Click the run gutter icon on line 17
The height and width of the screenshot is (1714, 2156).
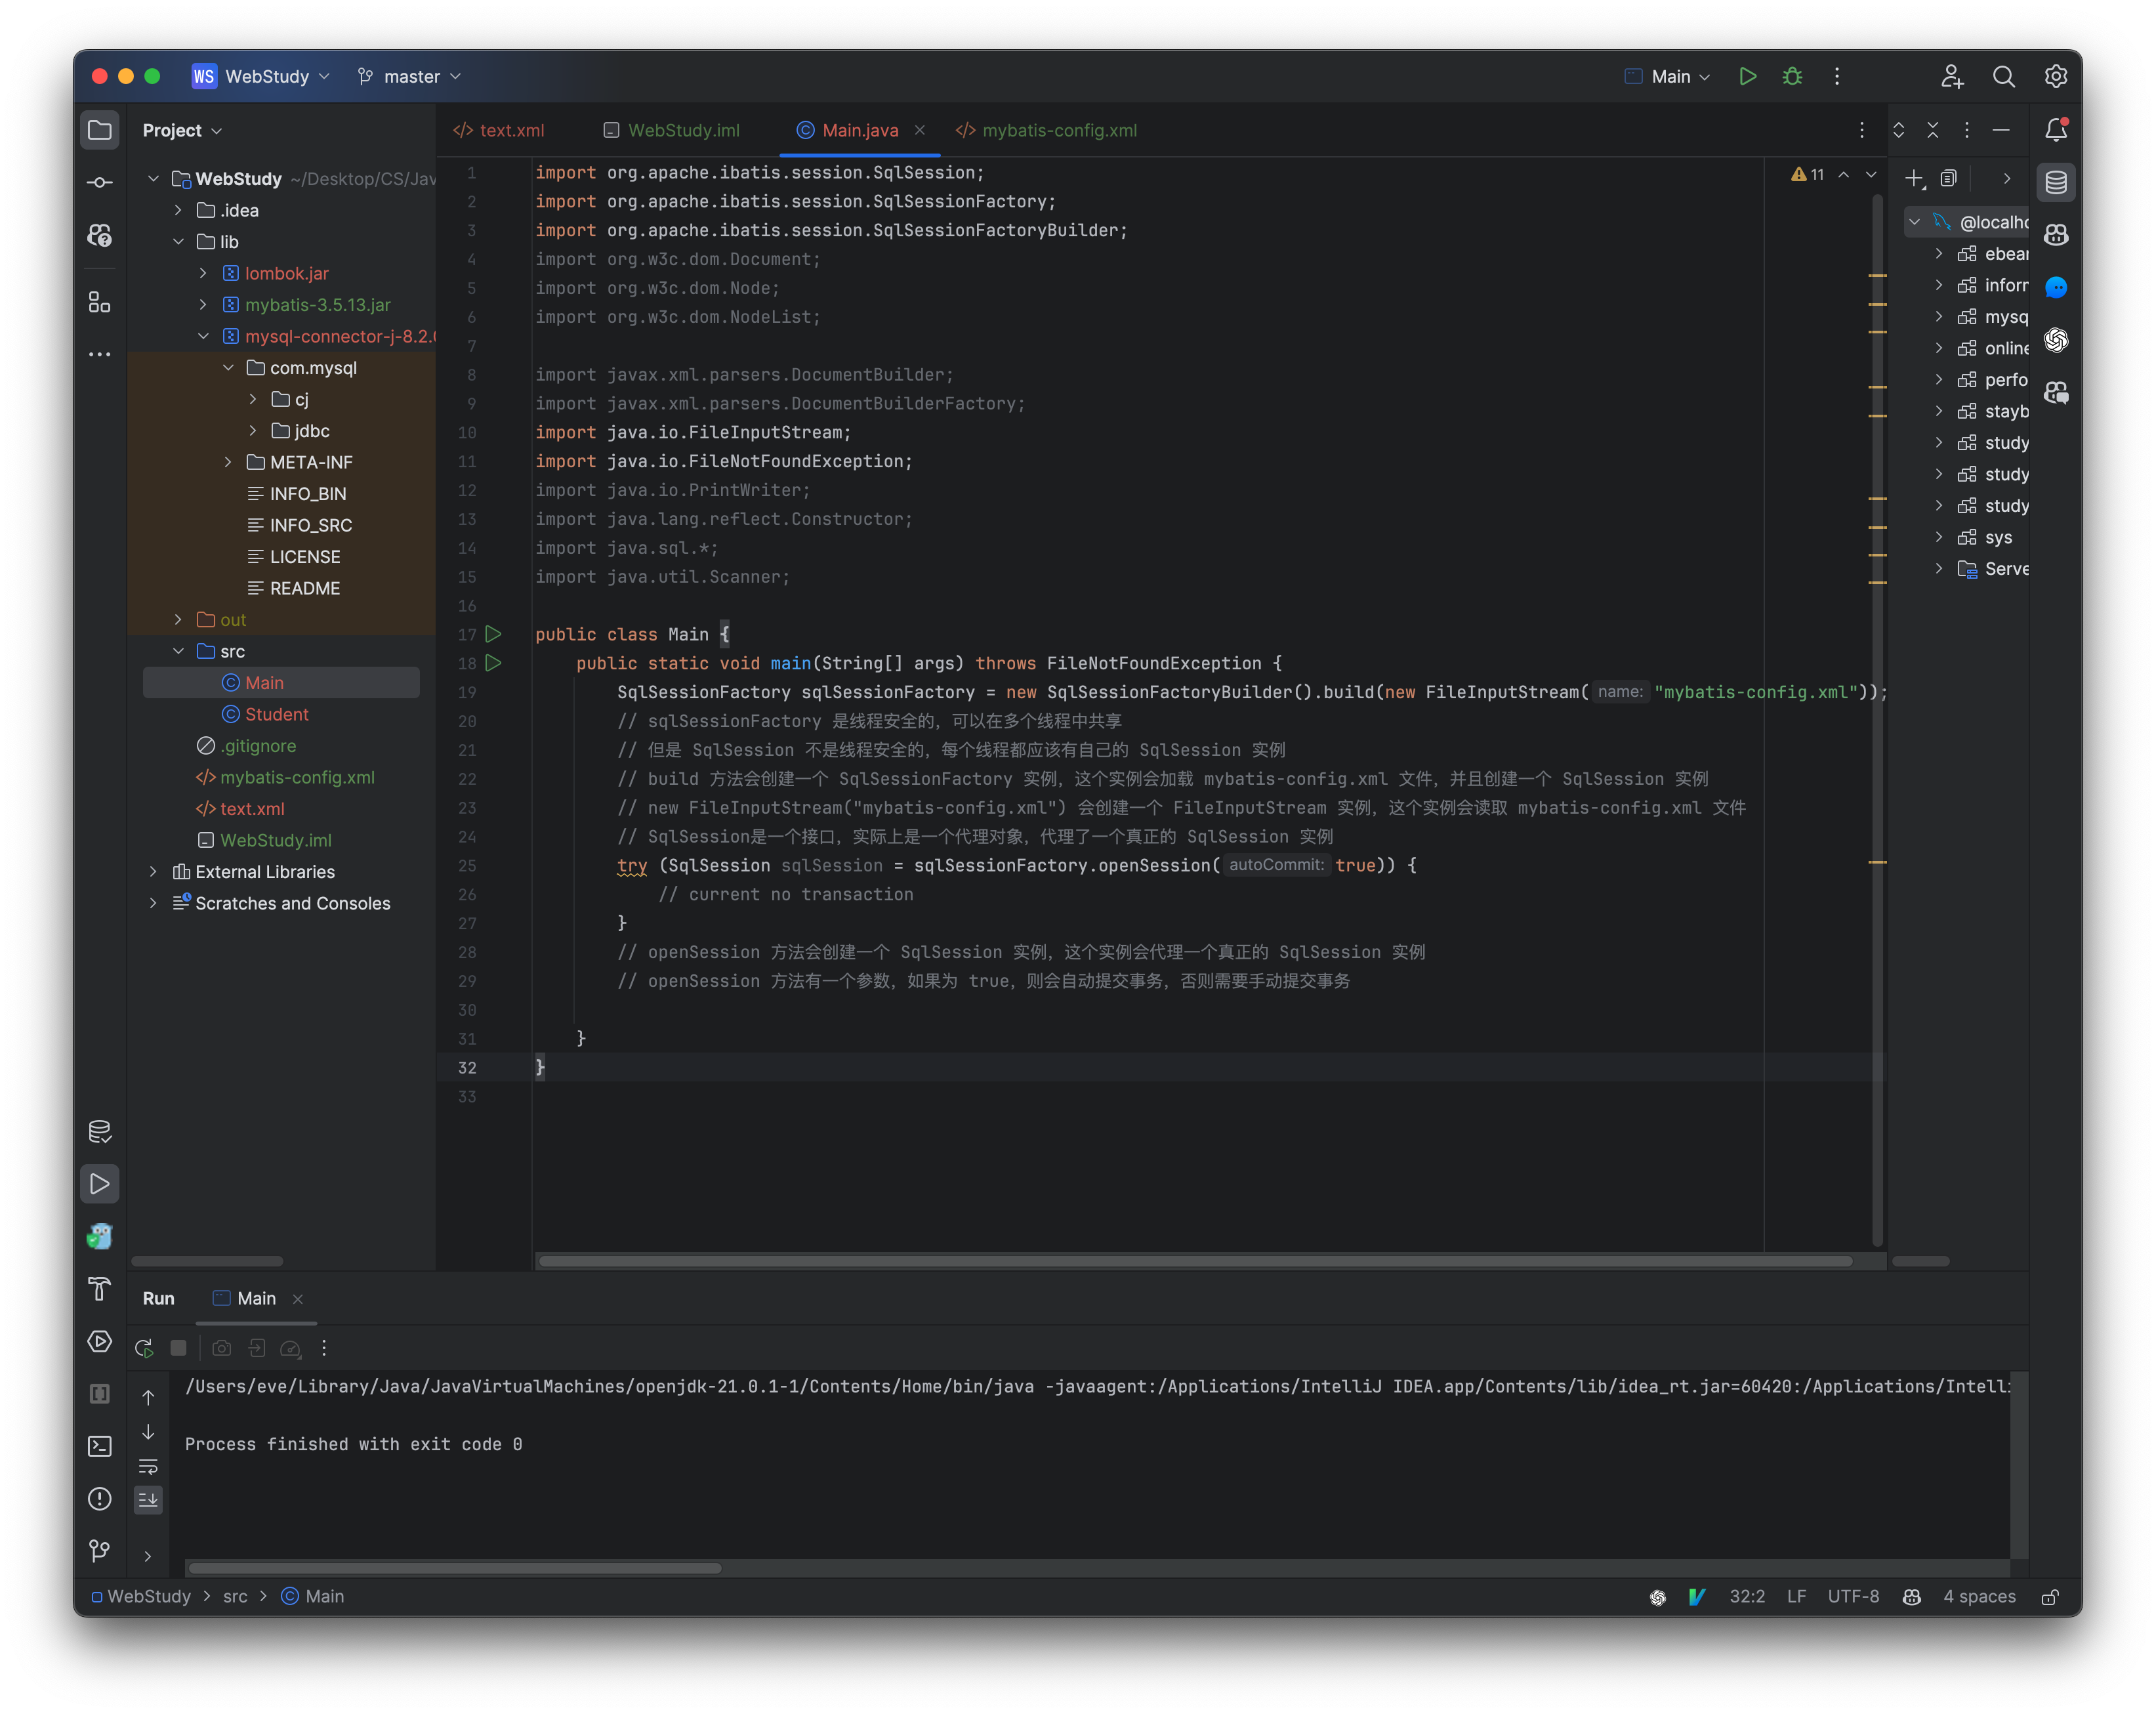point(493,634)
